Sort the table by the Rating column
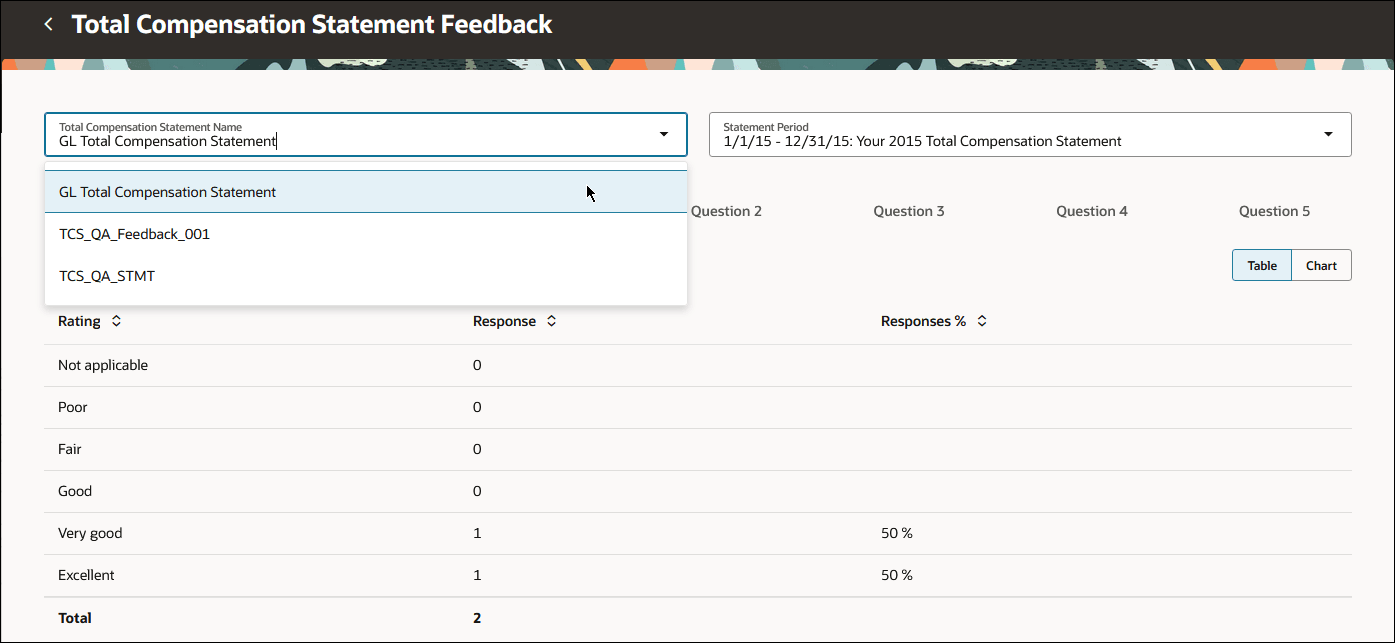This screenshot has width=1395, height=643. tap(116, 321)
